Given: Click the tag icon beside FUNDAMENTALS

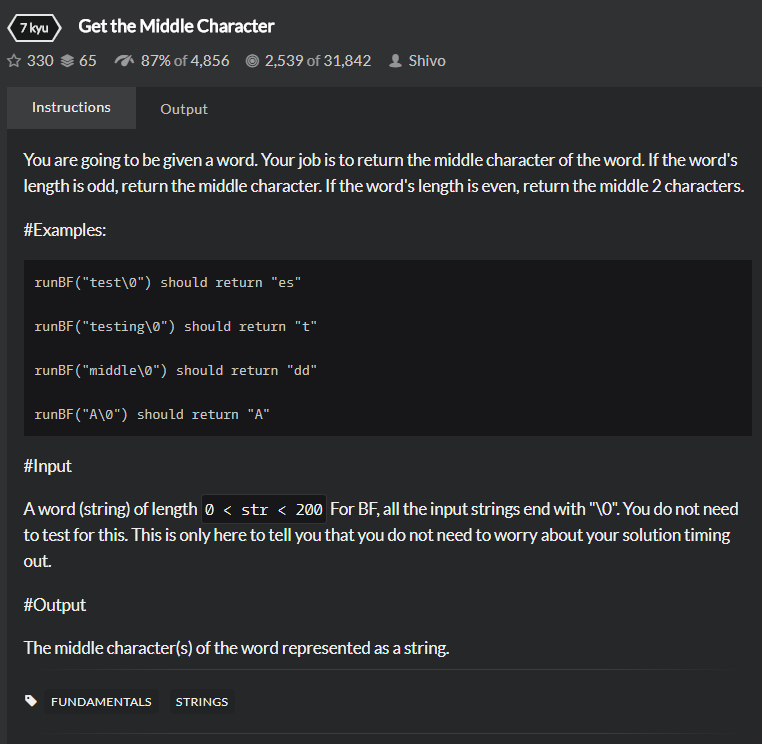Looking at the screenshot, I should pos(32,701).
